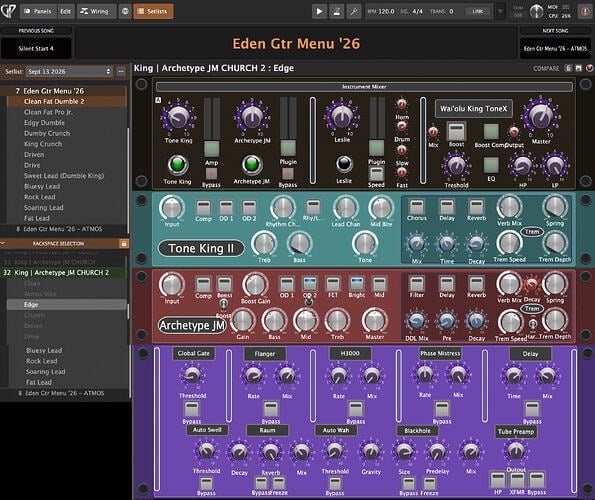Start playback with the play button
The width and height of the screenshot is (595, 500).
[x=320, y=11]
